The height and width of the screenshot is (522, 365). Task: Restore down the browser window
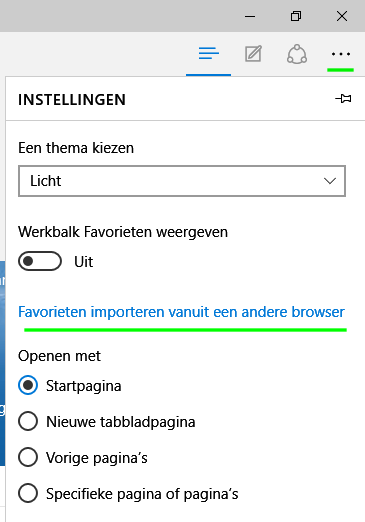pos(296,16)
